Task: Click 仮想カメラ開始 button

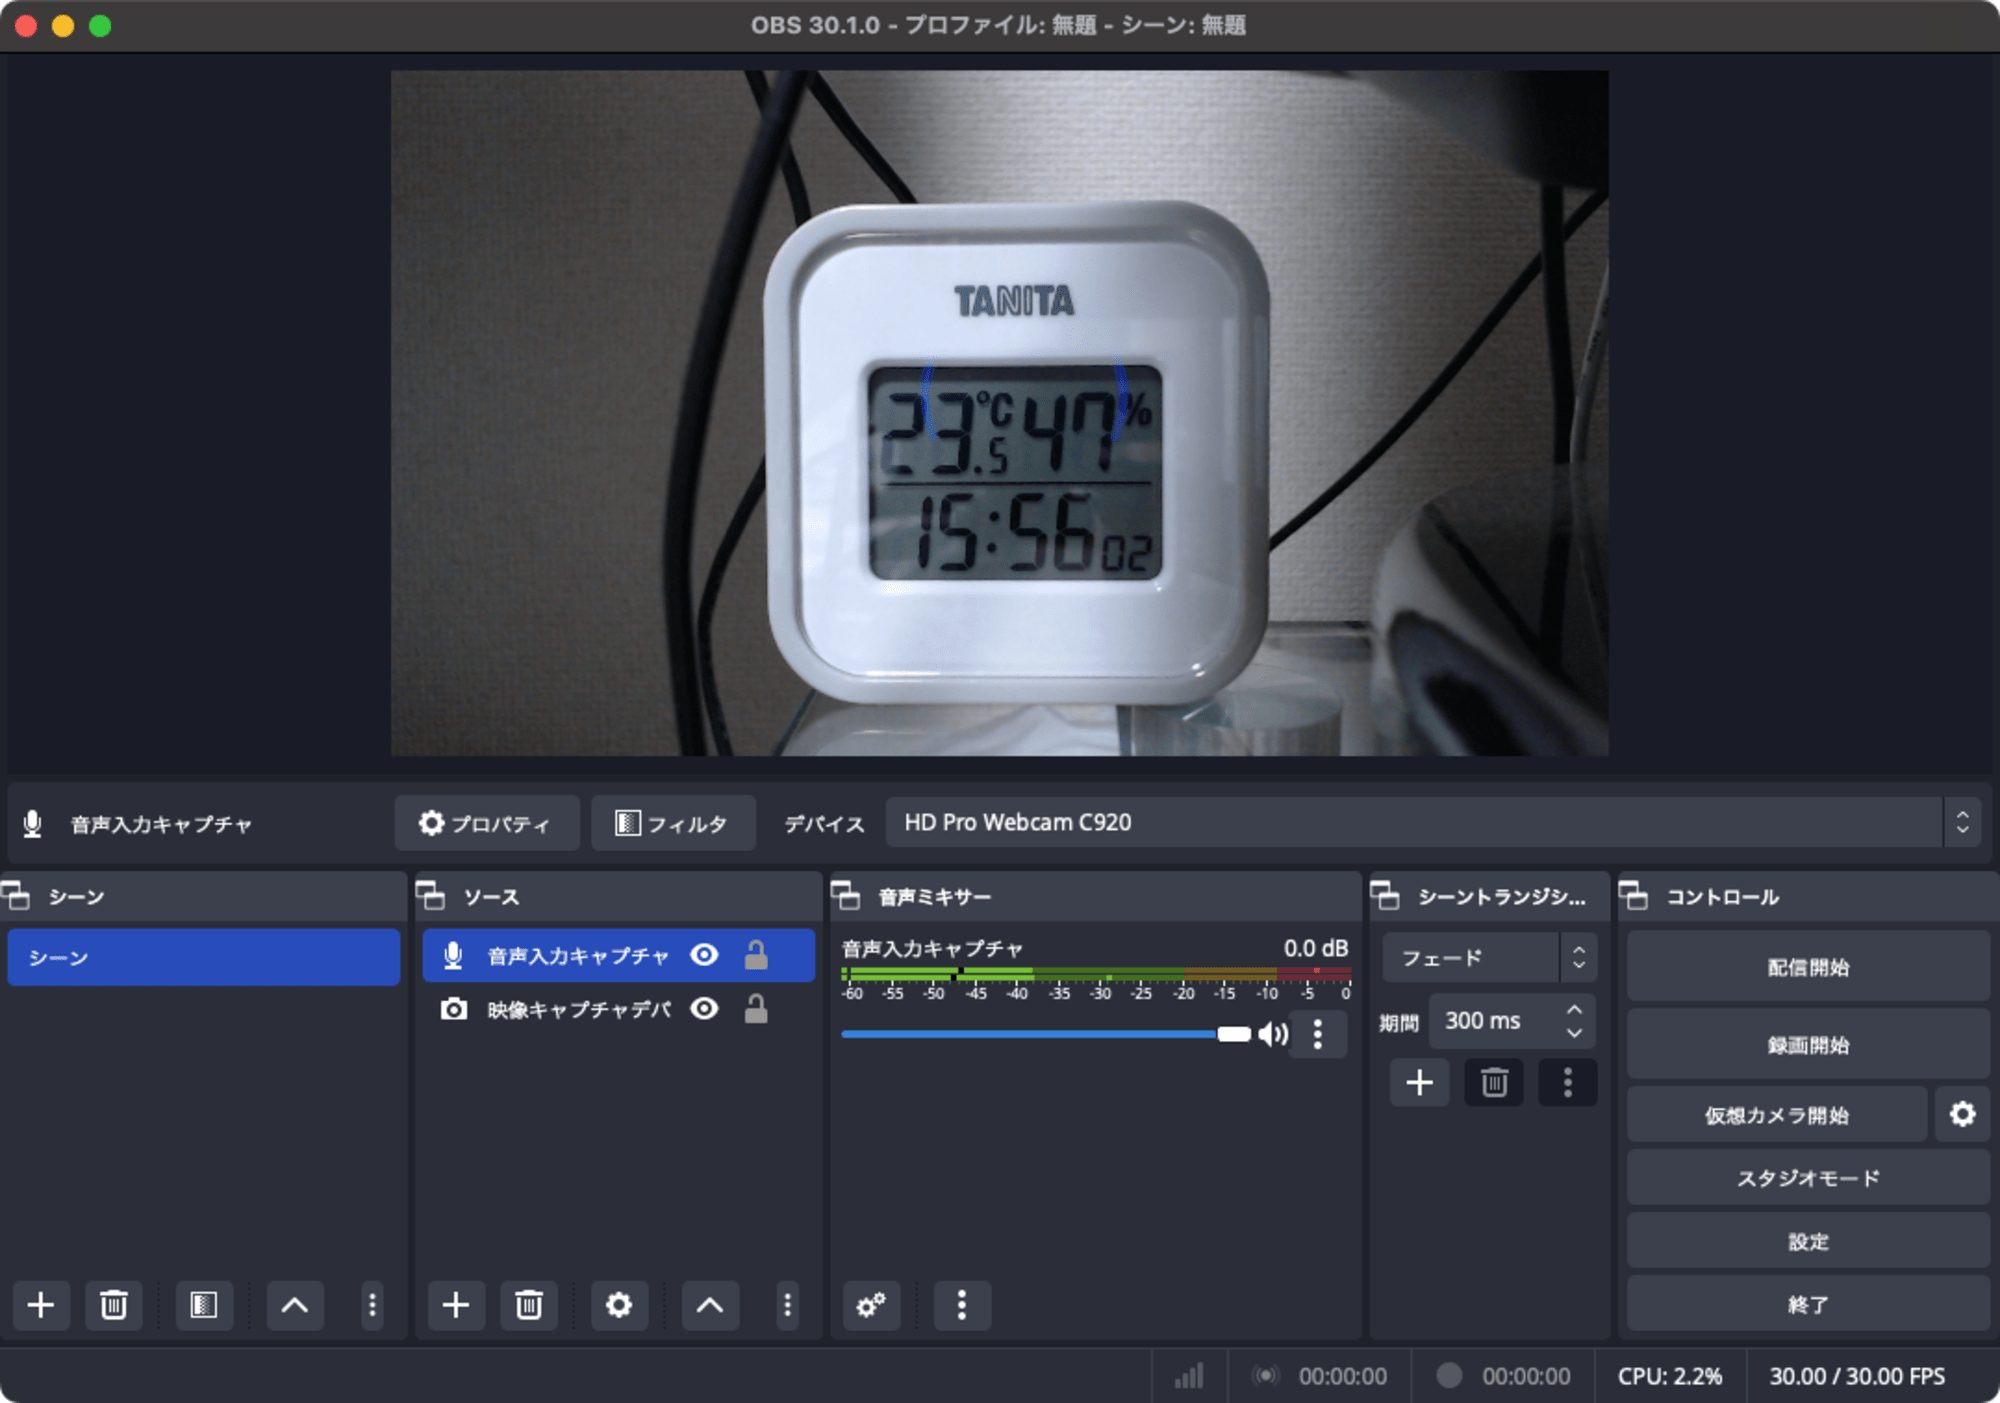Action: click(x=1777, y=1115)
